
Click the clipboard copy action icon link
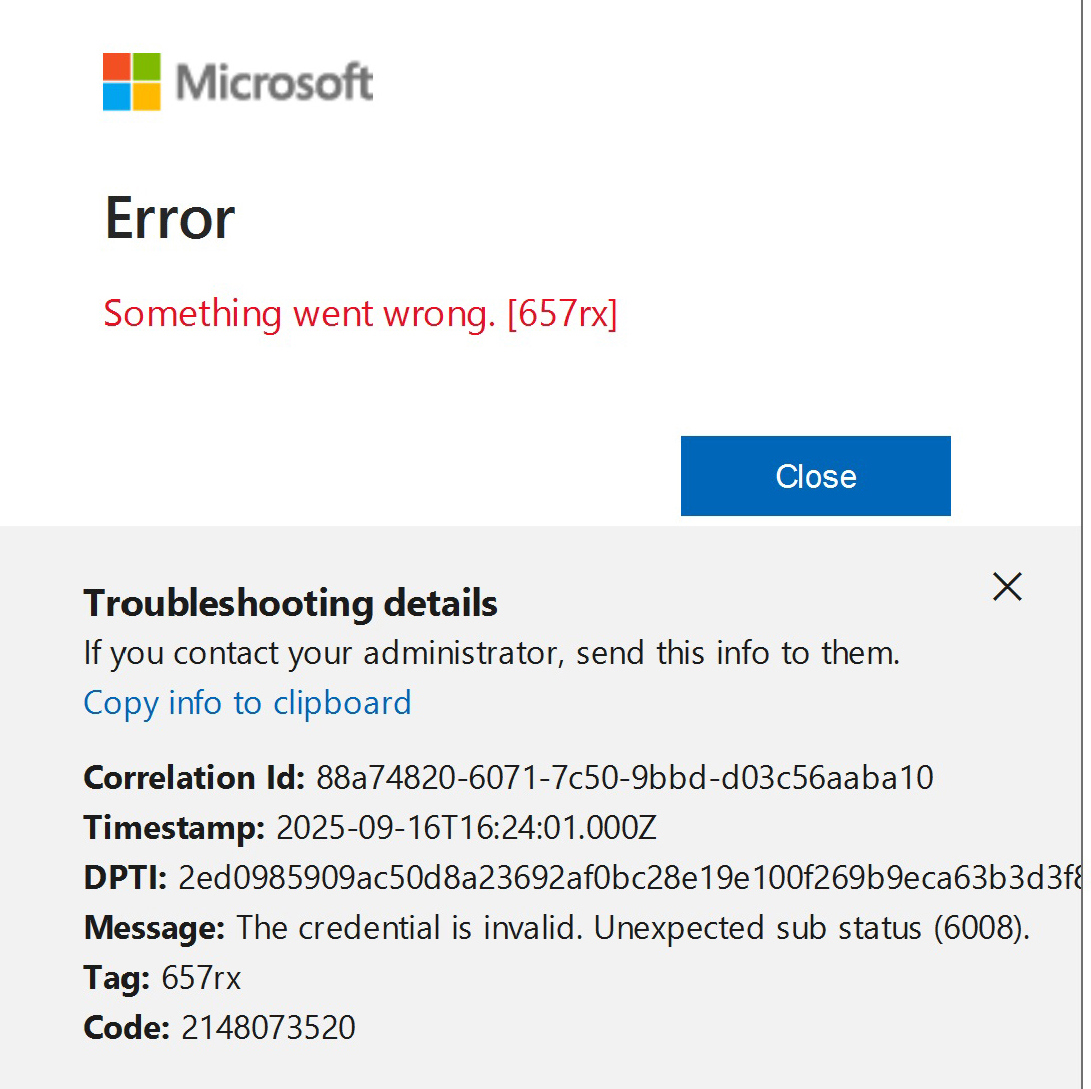(x=246, y=702)
